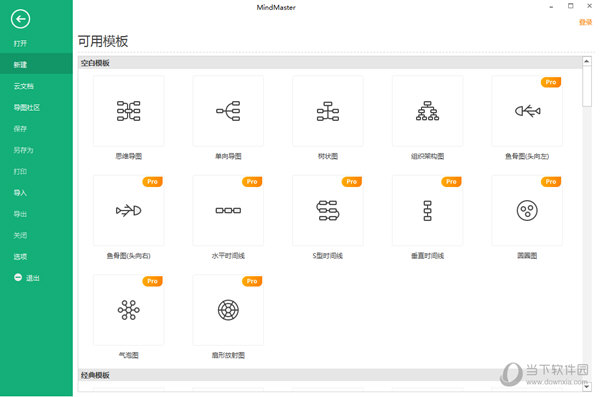
Task: Click the scrollbar up arrow
Action: 587,61
